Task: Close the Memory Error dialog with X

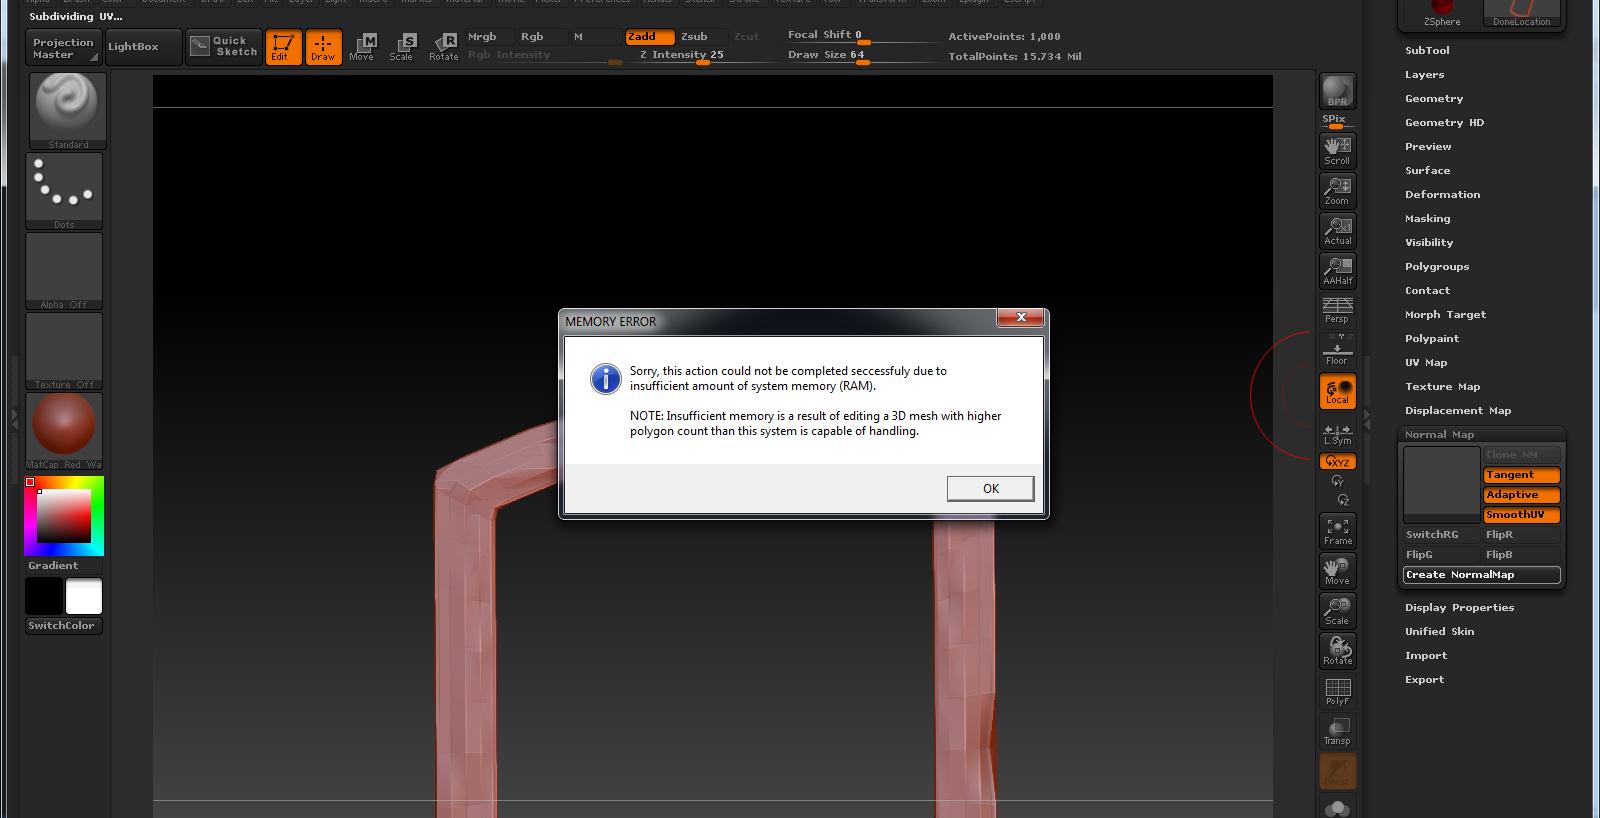Action: (x=1021, y=318)
